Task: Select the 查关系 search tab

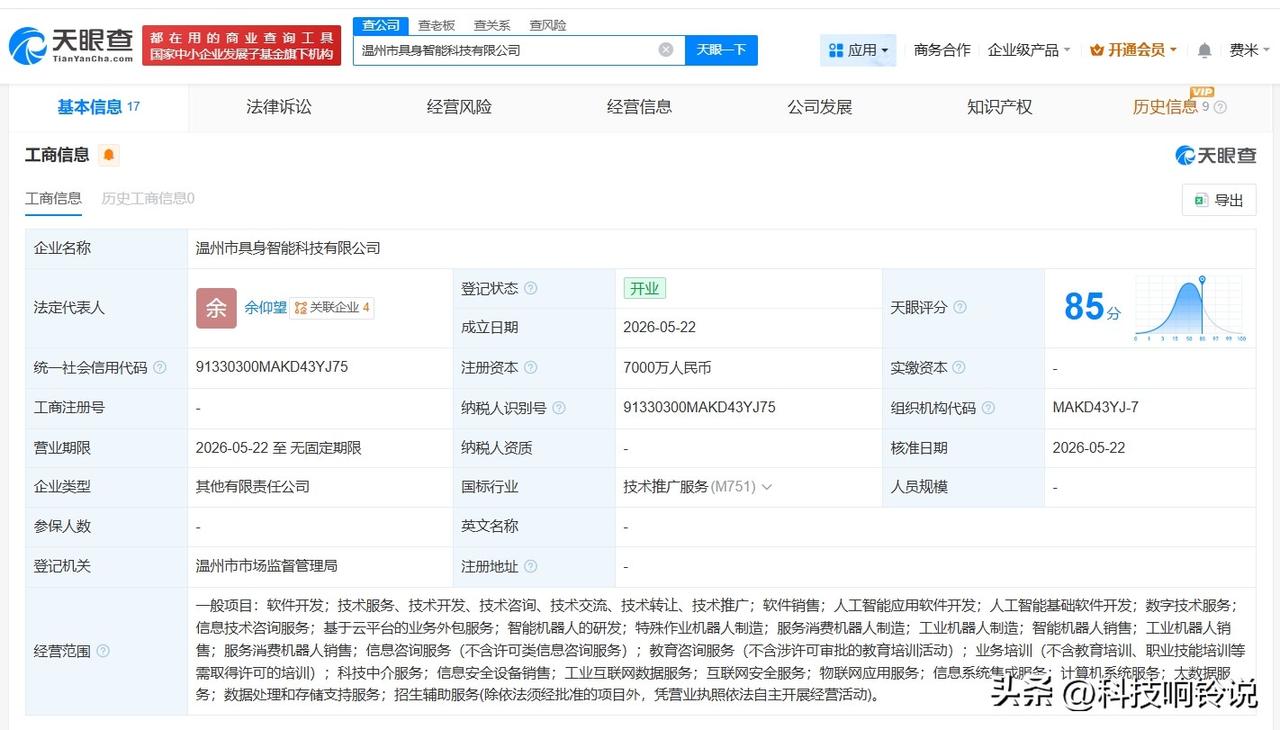Action: [x=492, y=25]
